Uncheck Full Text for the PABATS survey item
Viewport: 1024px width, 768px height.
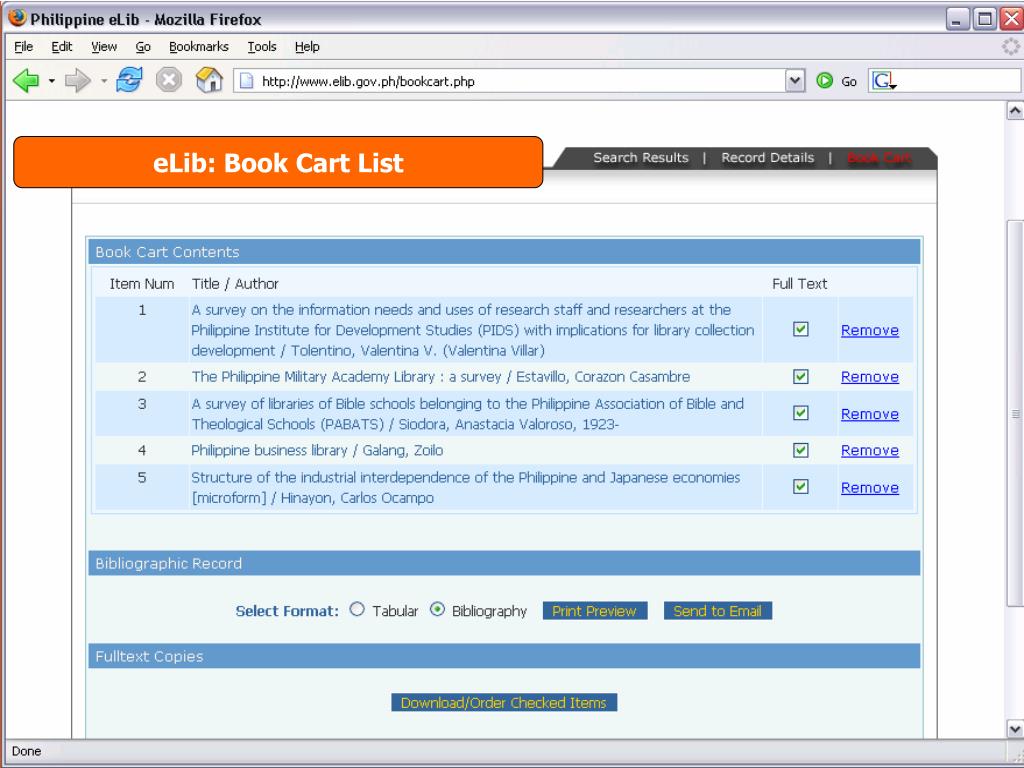[x=801, y=413]
